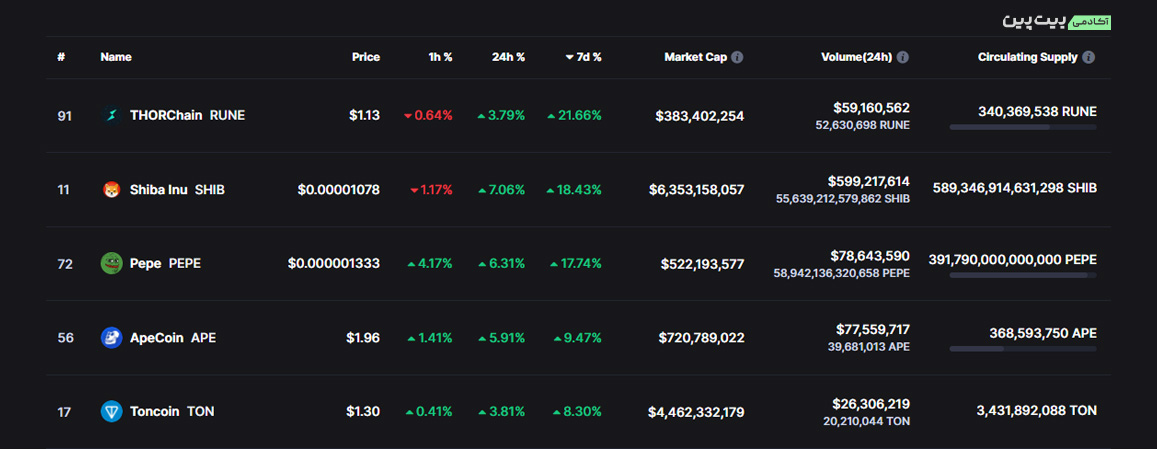Image resolution: width=1157 pixels, height=449 pixels.
Task: Click the THORChain RUNE coin logo
Action: tap(111, 115)
